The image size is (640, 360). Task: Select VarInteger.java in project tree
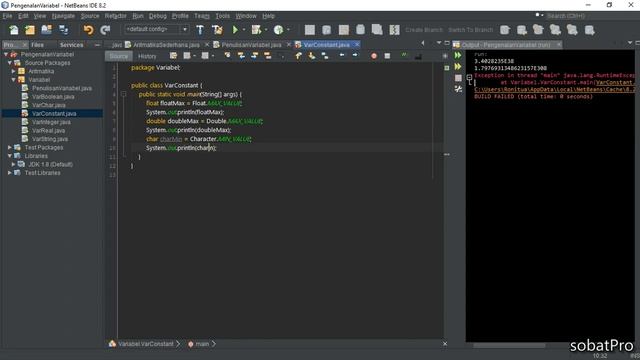pos(51,122)
